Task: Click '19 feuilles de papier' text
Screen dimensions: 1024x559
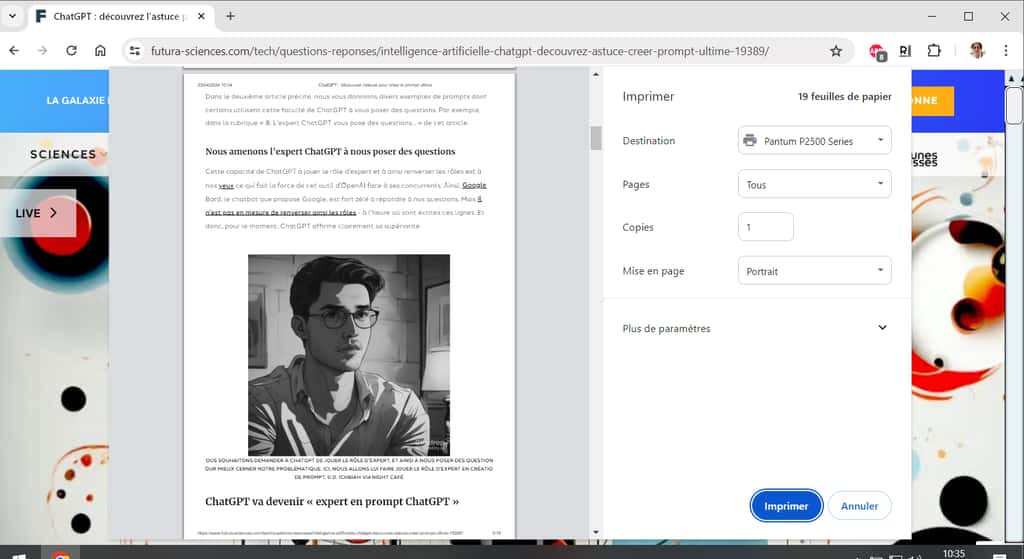Action: point(844,97)
